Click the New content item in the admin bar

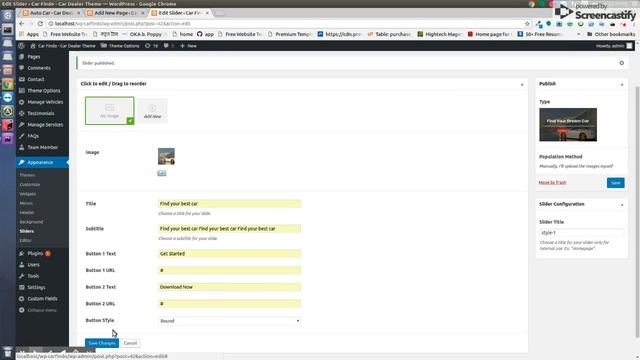coord(189,46)
